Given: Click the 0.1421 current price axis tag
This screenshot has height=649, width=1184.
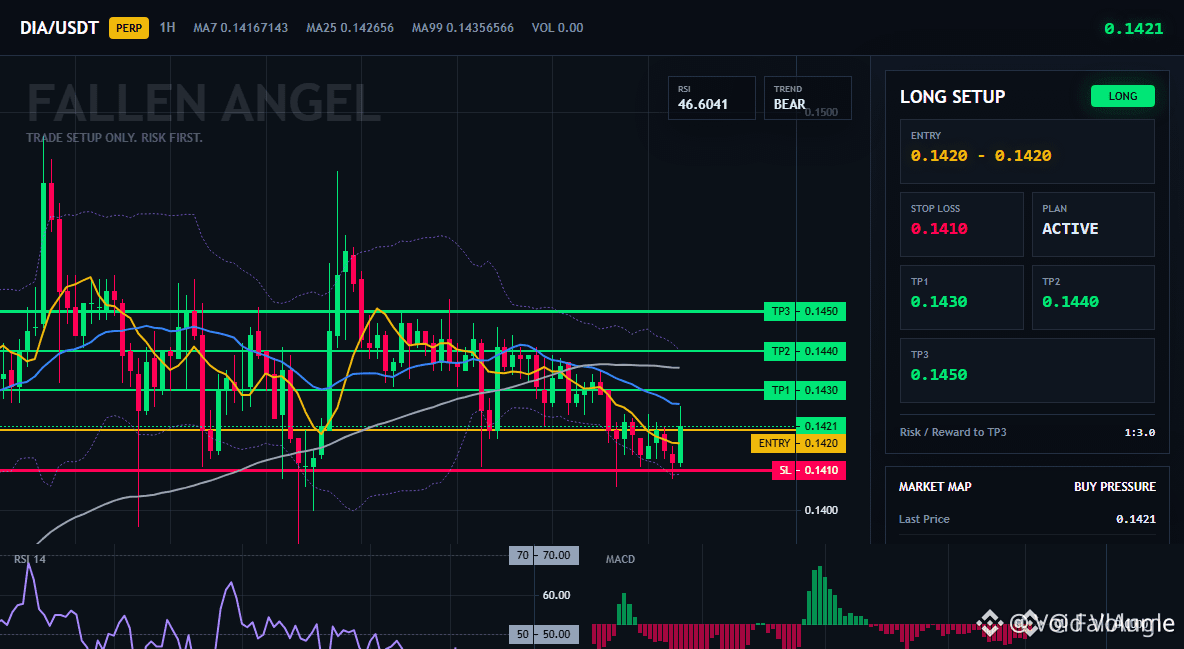Looking at the screenshot, I should [x=821, y=426].
